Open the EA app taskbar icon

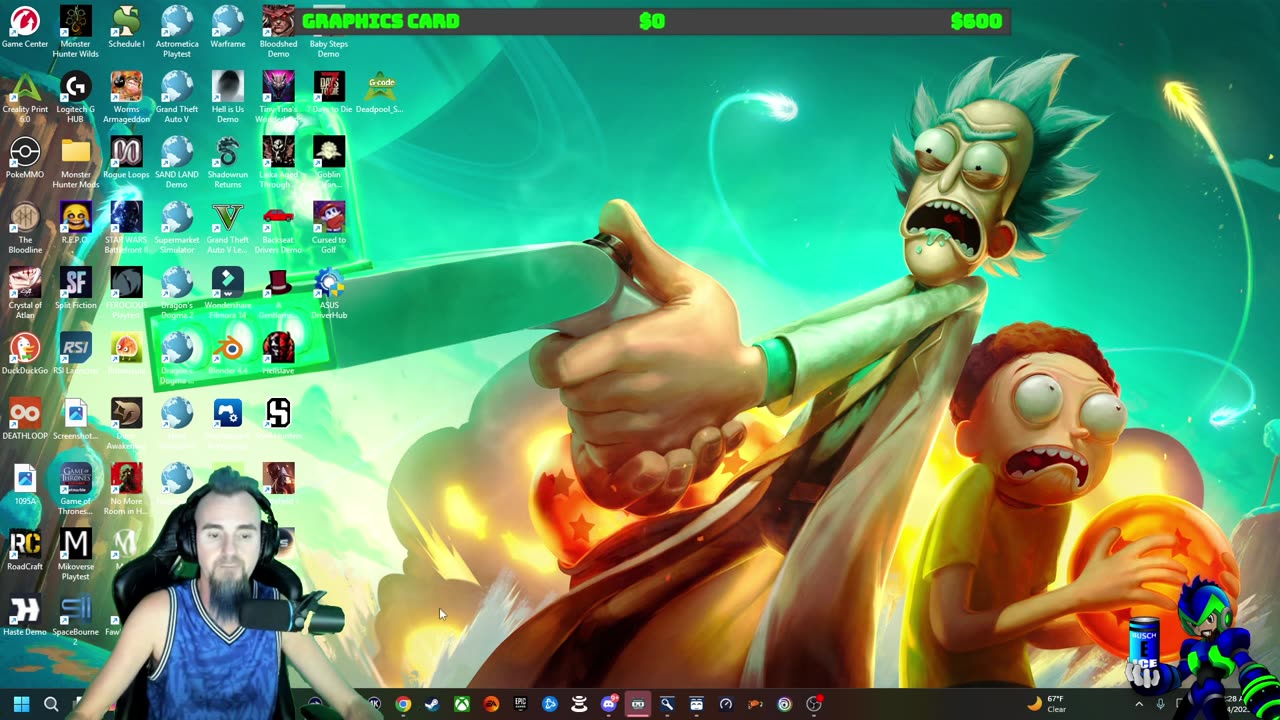[491, 704]
